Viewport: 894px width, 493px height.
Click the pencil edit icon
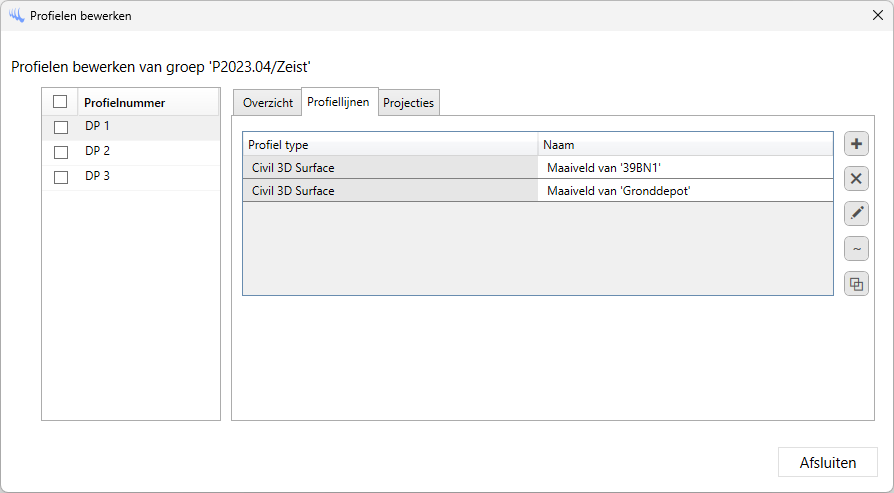(x=856, y=214)
